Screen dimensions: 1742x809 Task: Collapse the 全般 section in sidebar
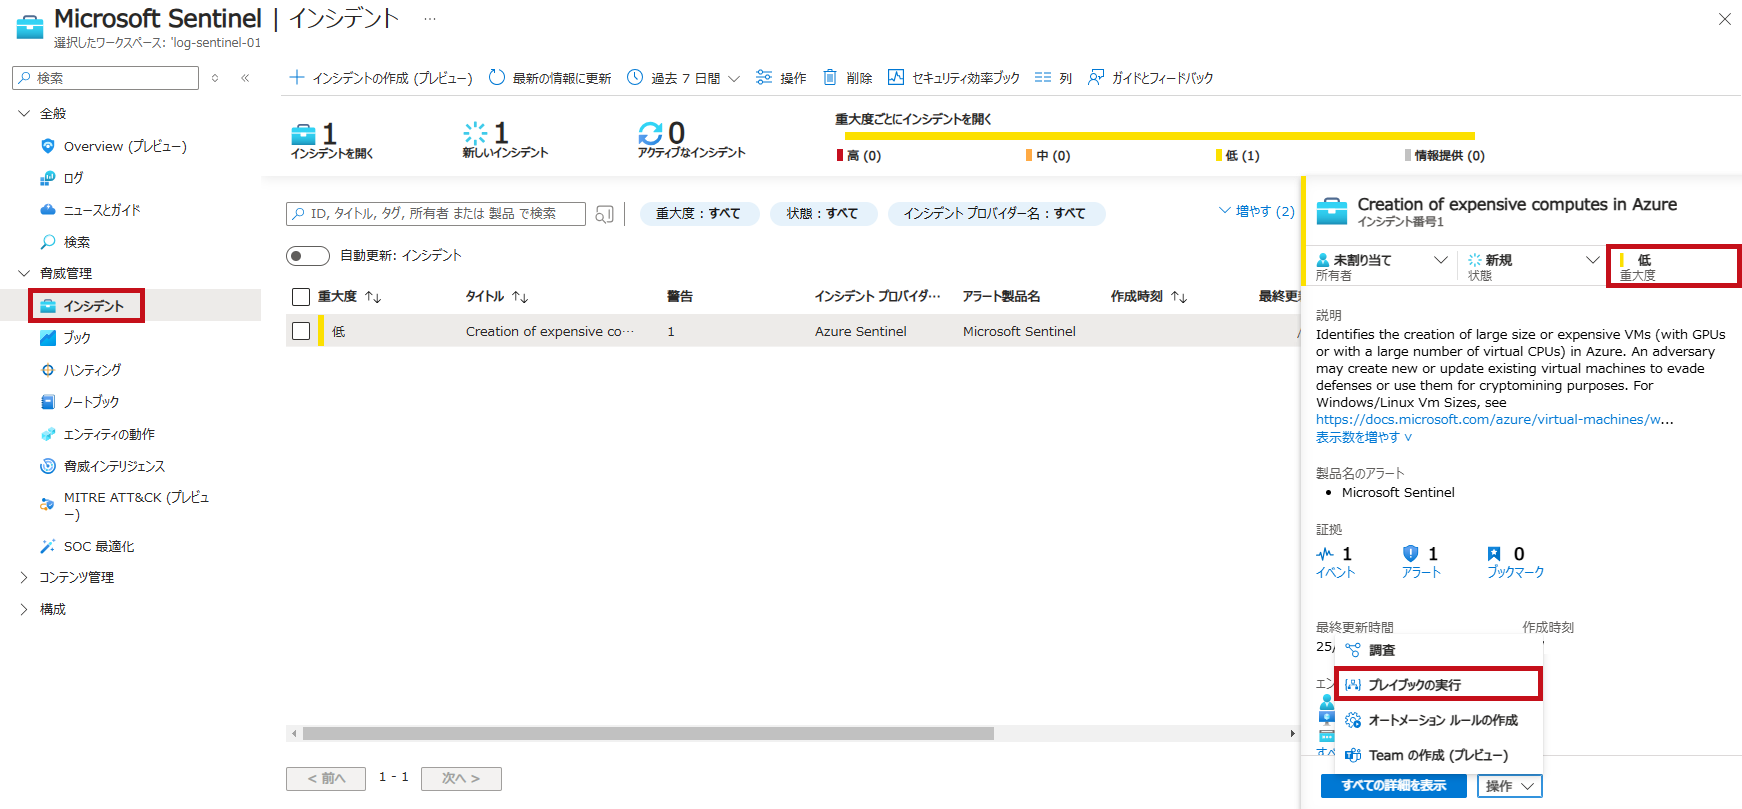(24, 113)
